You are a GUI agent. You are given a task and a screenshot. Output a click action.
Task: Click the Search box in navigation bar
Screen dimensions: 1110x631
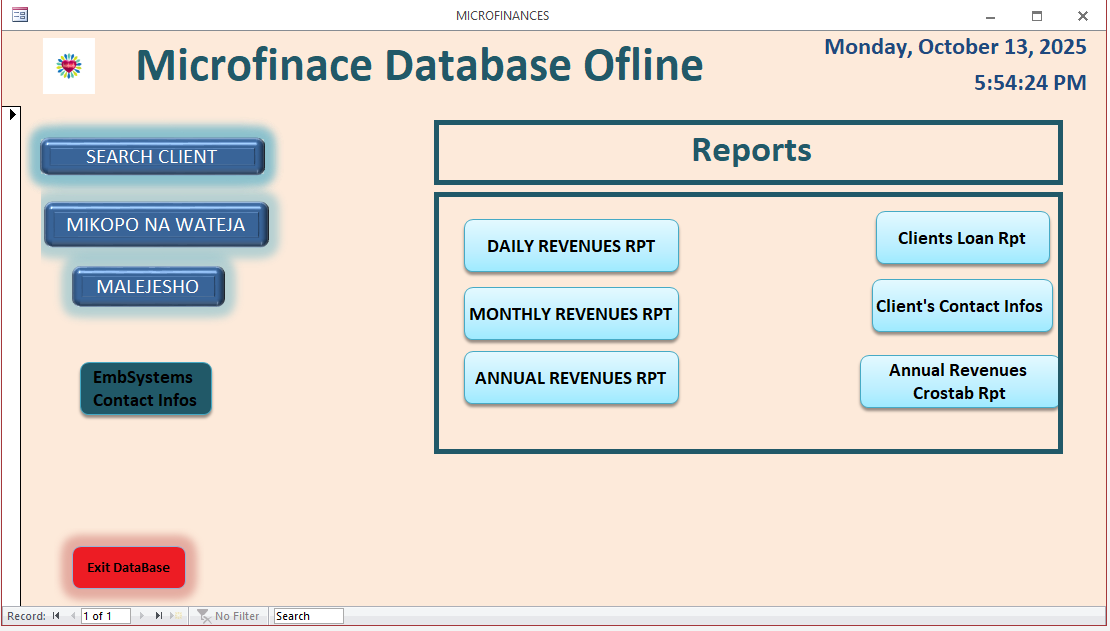[308, 616]
